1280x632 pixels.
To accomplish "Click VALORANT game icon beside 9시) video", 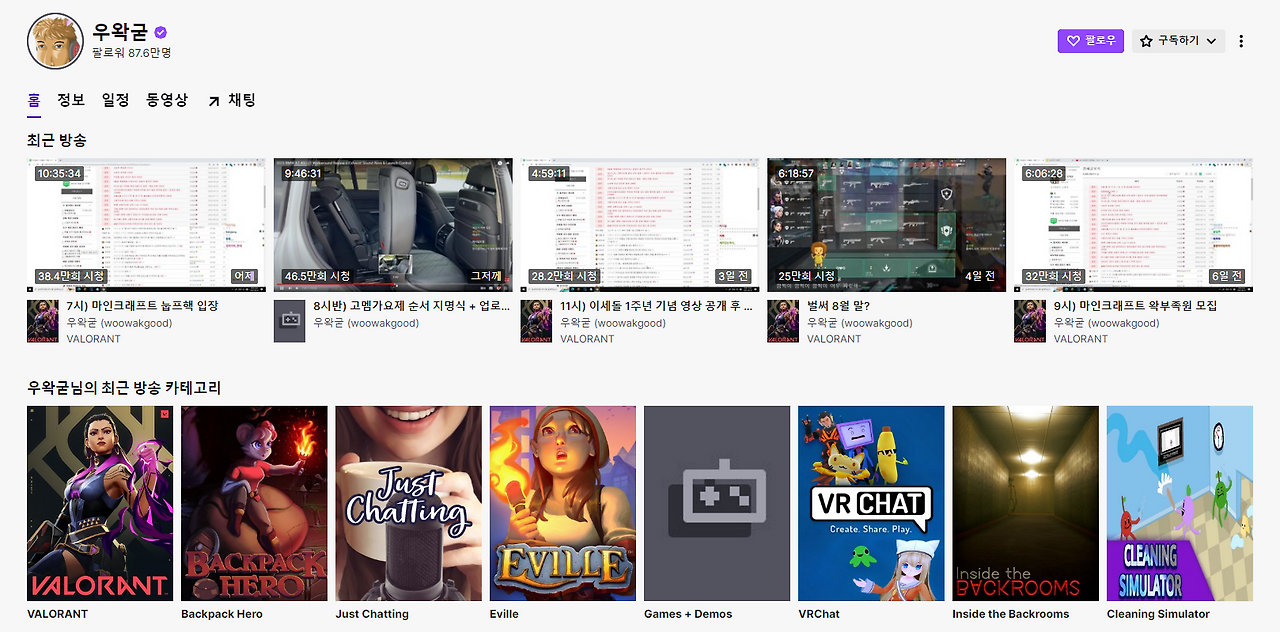I will pos(1030,321).
